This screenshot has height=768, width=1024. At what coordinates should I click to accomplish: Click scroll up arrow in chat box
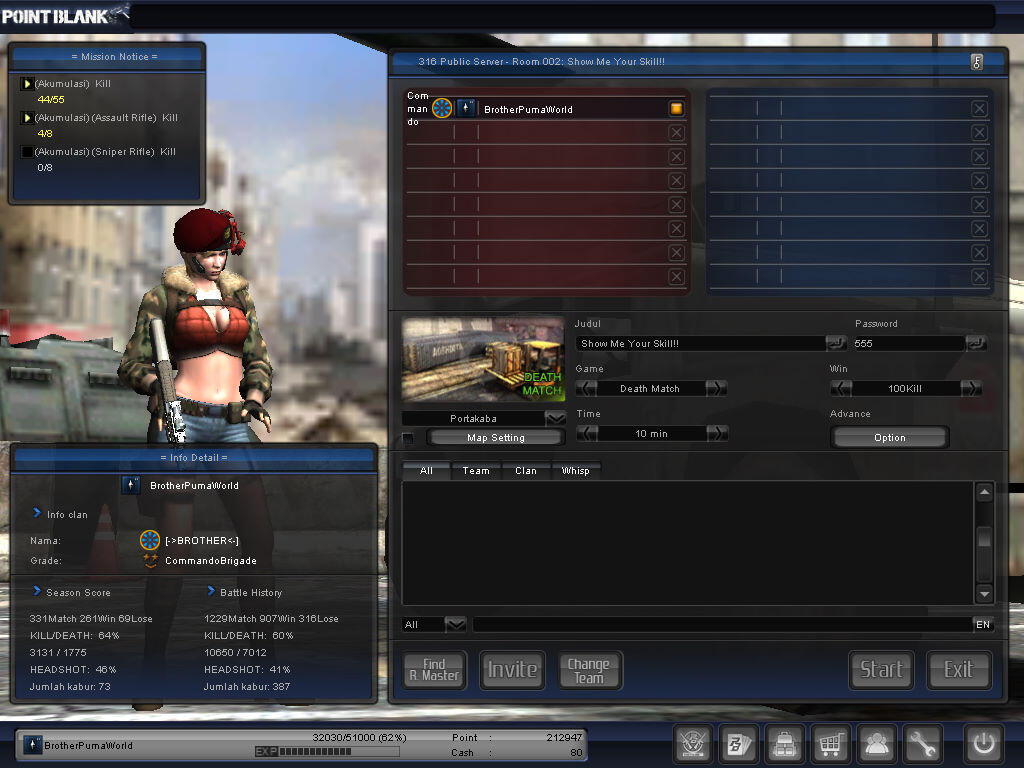click(984, 492)
